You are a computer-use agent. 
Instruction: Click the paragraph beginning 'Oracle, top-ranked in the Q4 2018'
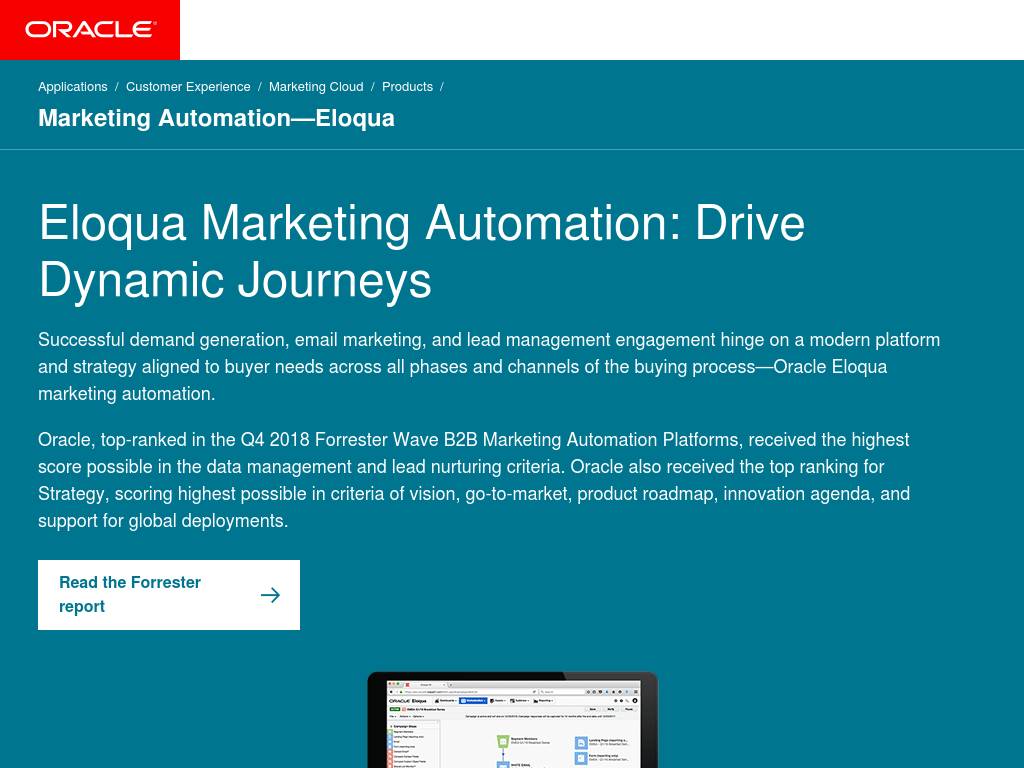(x=474, y=480)
